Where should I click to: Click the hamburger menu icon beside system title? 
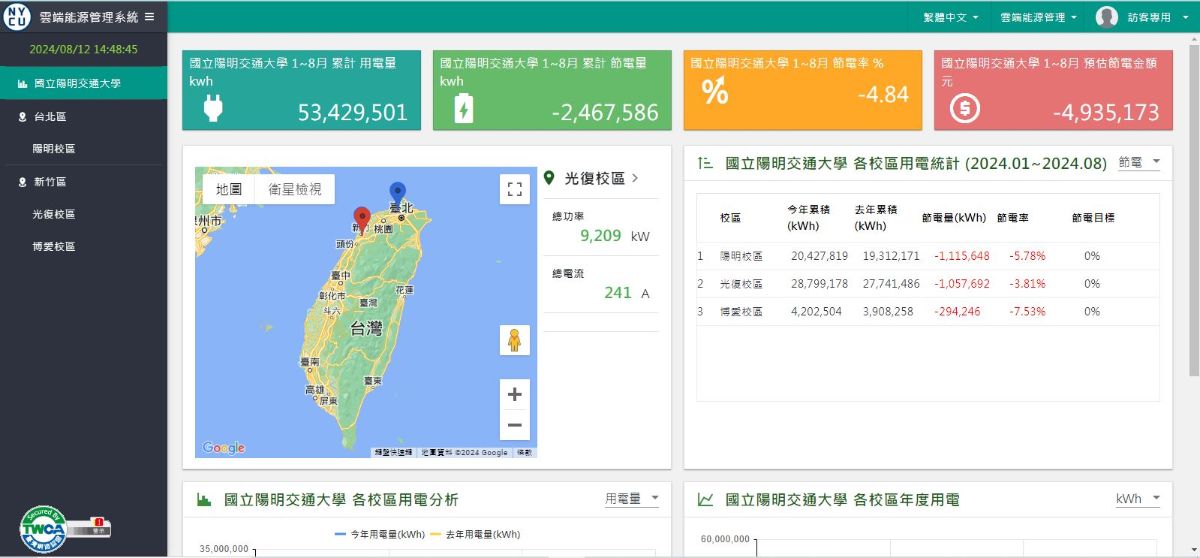(149, 17)
